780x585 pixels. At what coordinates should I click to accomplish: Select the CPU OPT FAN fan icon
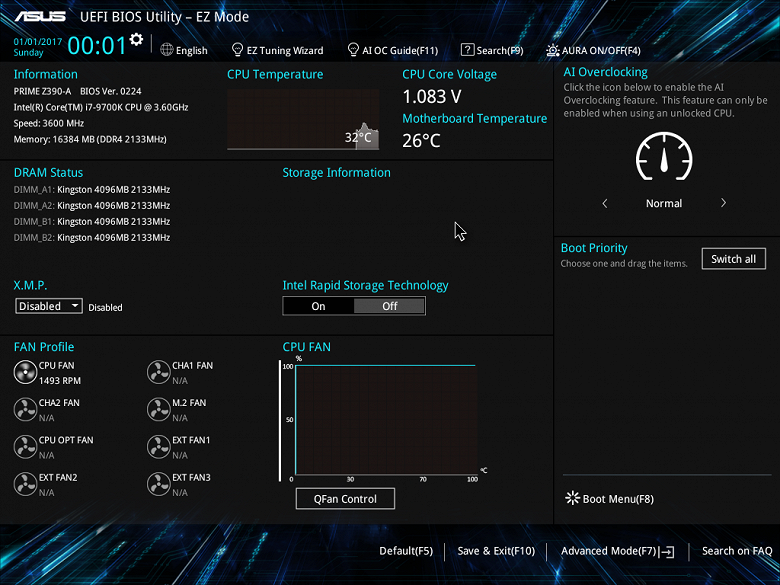click(x=25, y=447)
